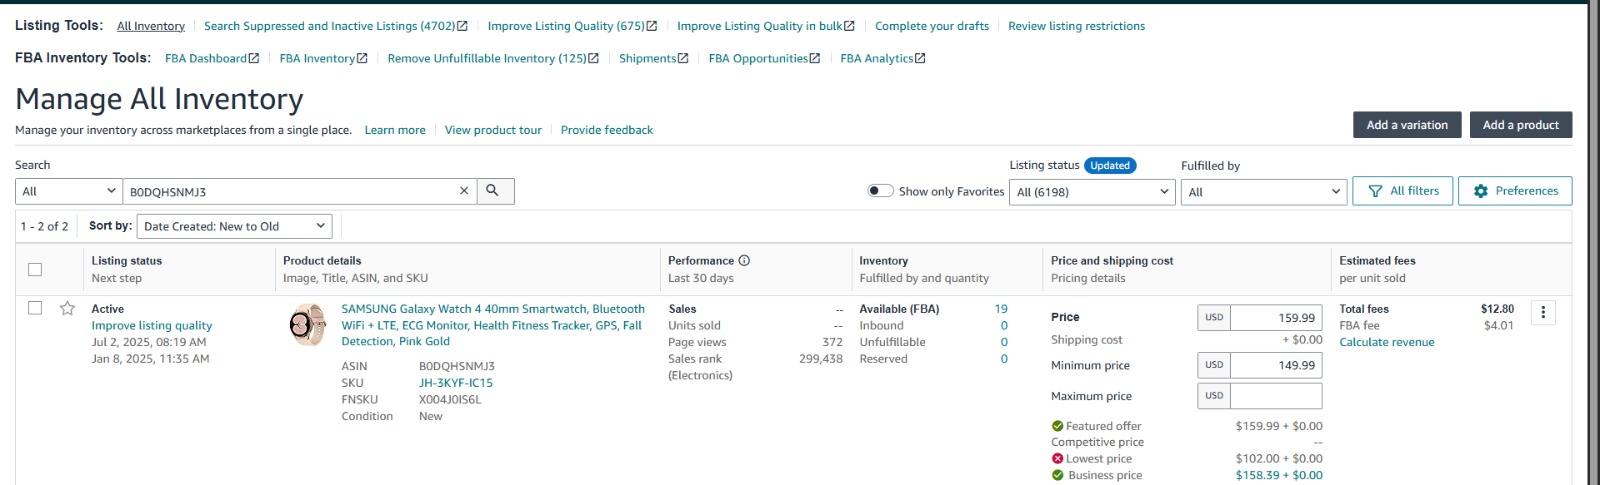This screenshot has height=485, width=1600.
Task: Click the Listing status column header
Action: [127, 261]
